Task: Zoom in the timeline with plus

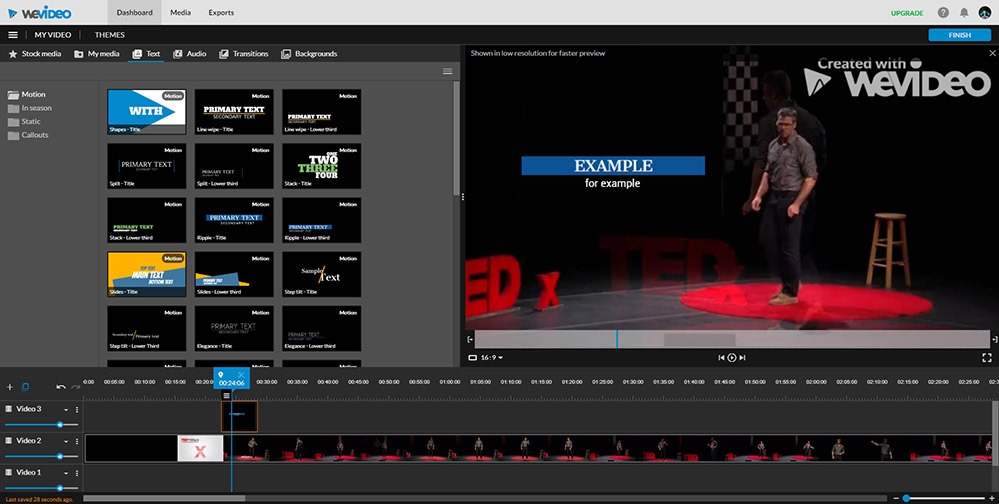Action: (992, 498)
